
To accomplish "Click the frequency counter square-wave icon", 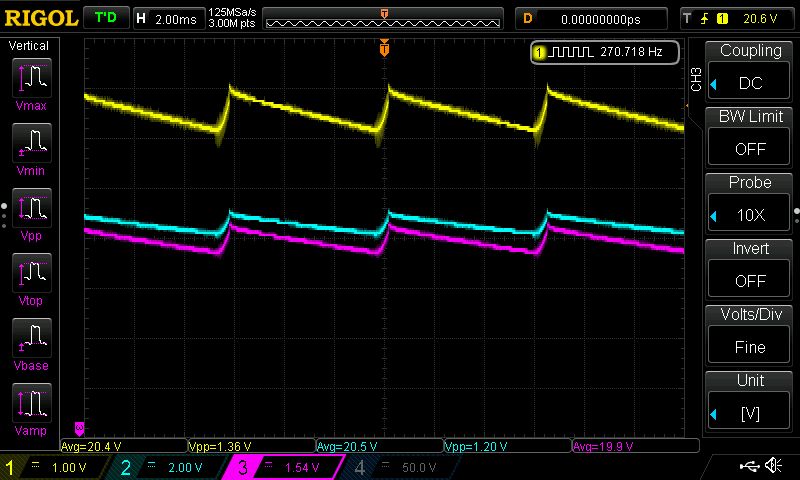I will click(573, 52).
